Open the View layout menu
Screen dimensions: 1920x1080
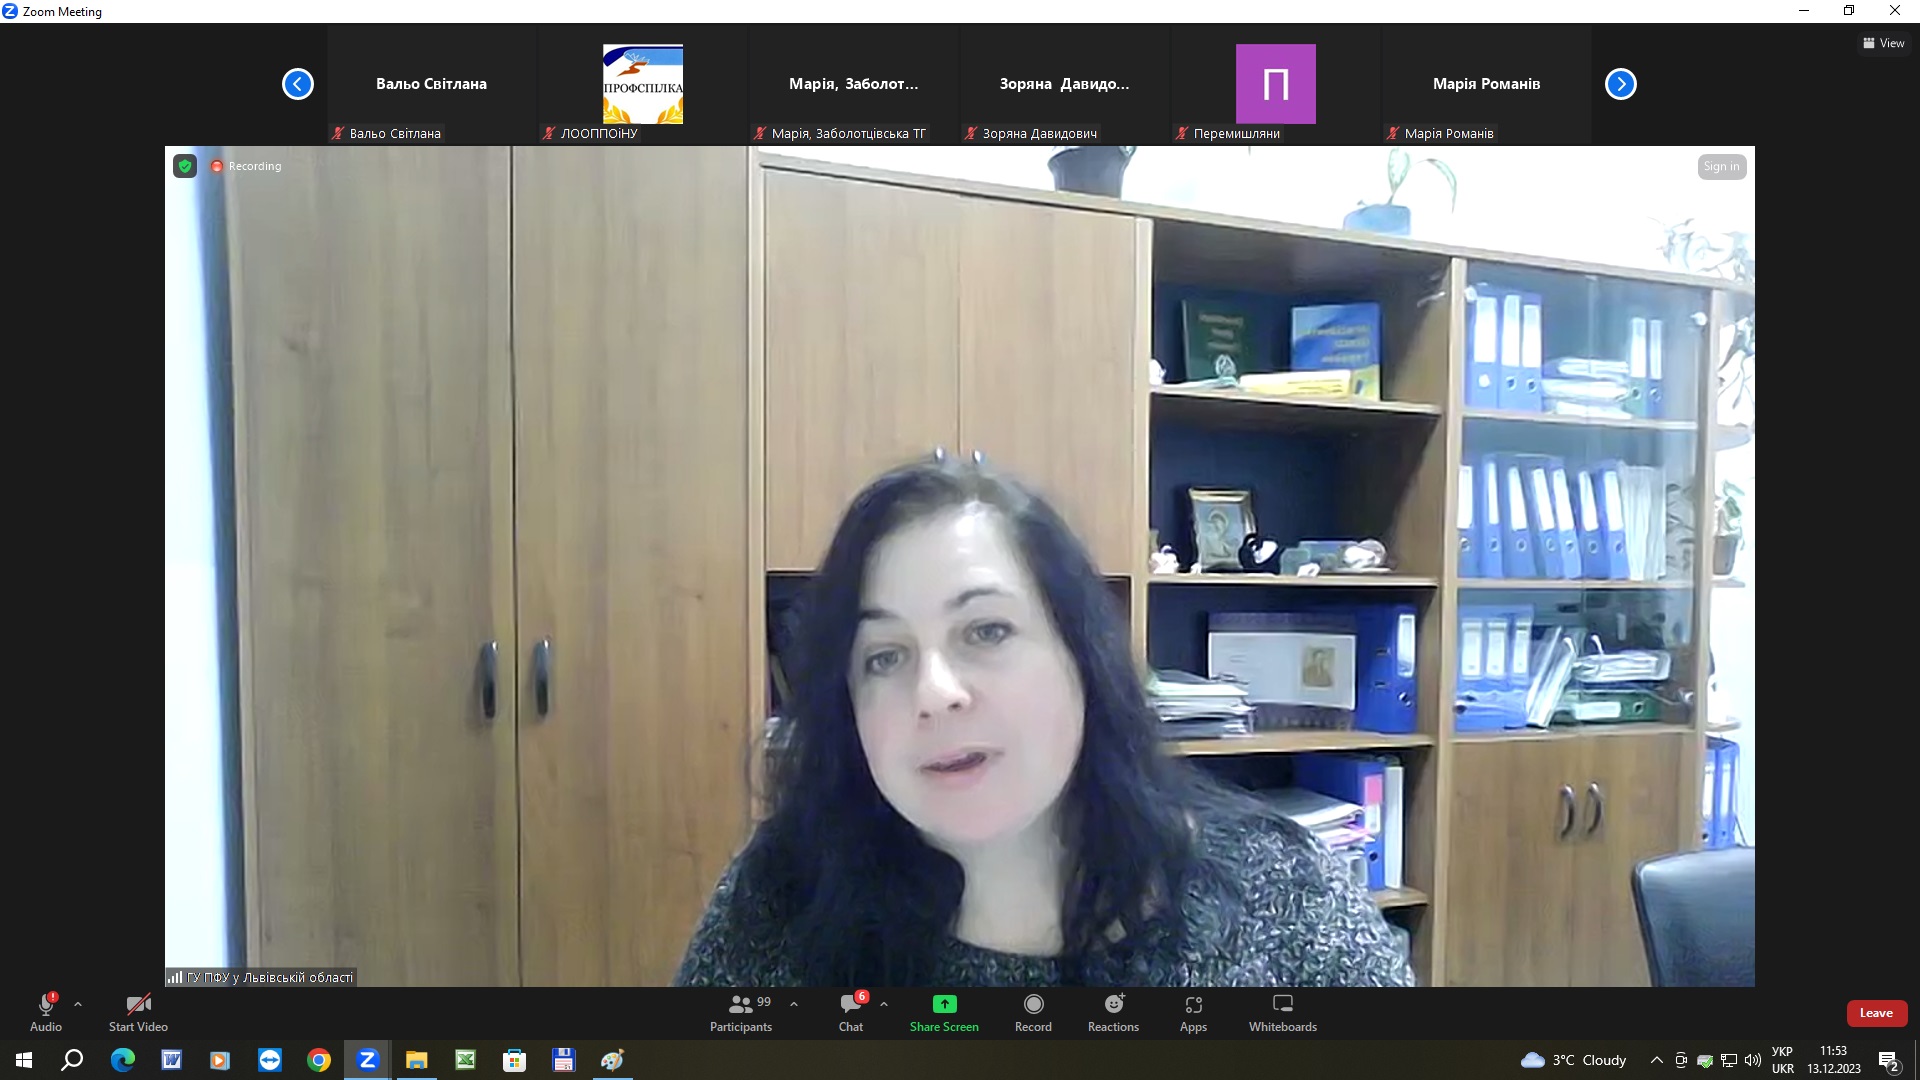click(1883, 43)
